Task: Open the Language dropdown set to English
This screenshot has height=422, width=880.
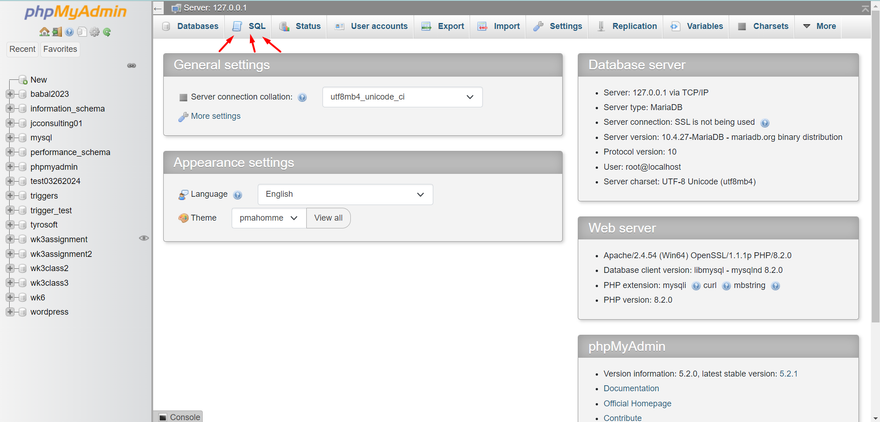Action: (x=345, y=194)
